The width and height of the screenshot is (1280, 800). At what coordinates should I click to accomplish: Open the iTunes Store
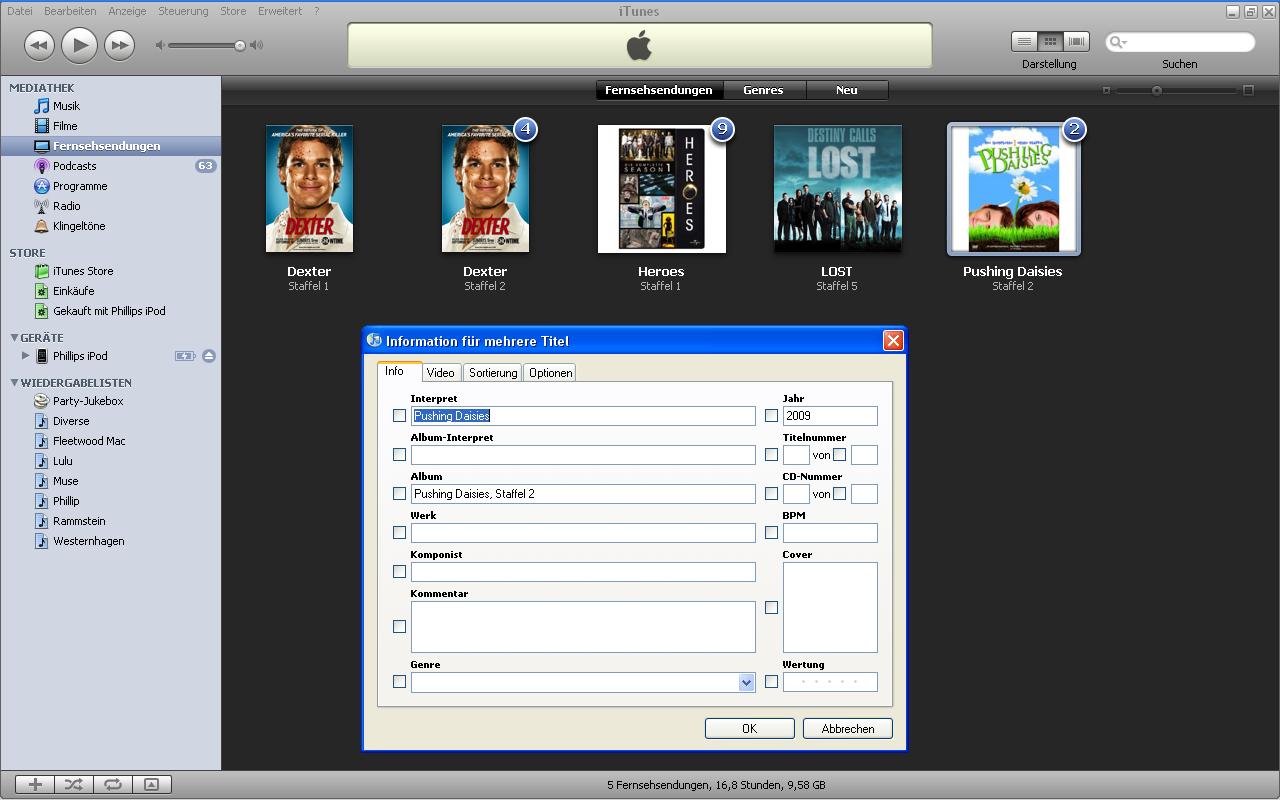83,271
